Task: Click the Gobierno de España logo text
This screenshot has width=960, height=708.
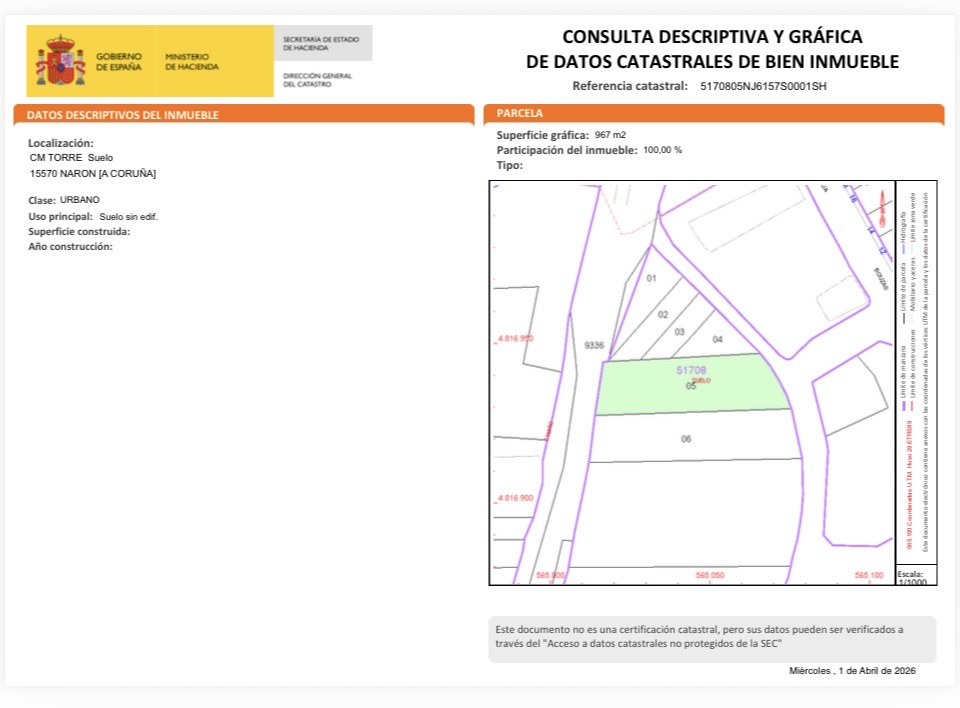Action: coord(119,62)
